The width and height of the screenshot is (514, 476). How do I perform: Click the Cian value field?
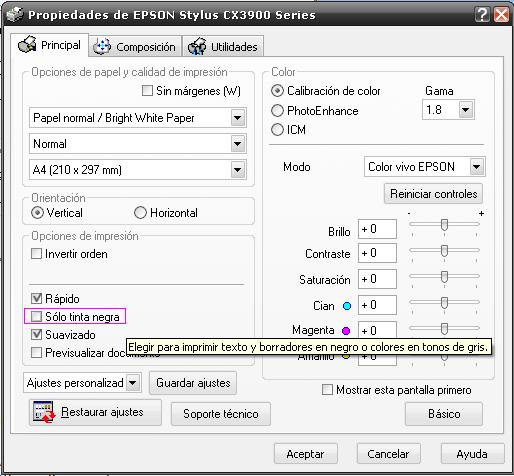377,305
